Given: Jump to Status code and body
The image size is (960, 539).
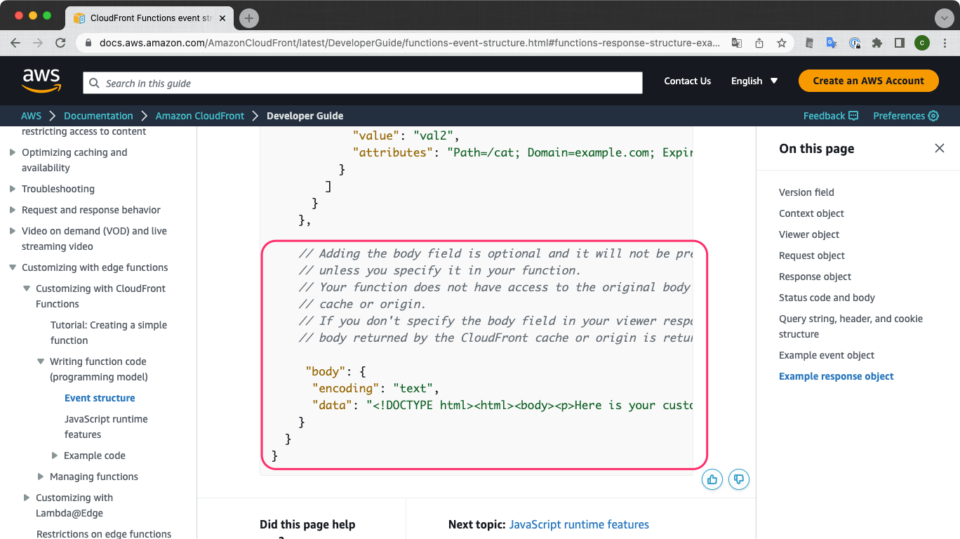Looking at the screenshot, I should (827, 298).
